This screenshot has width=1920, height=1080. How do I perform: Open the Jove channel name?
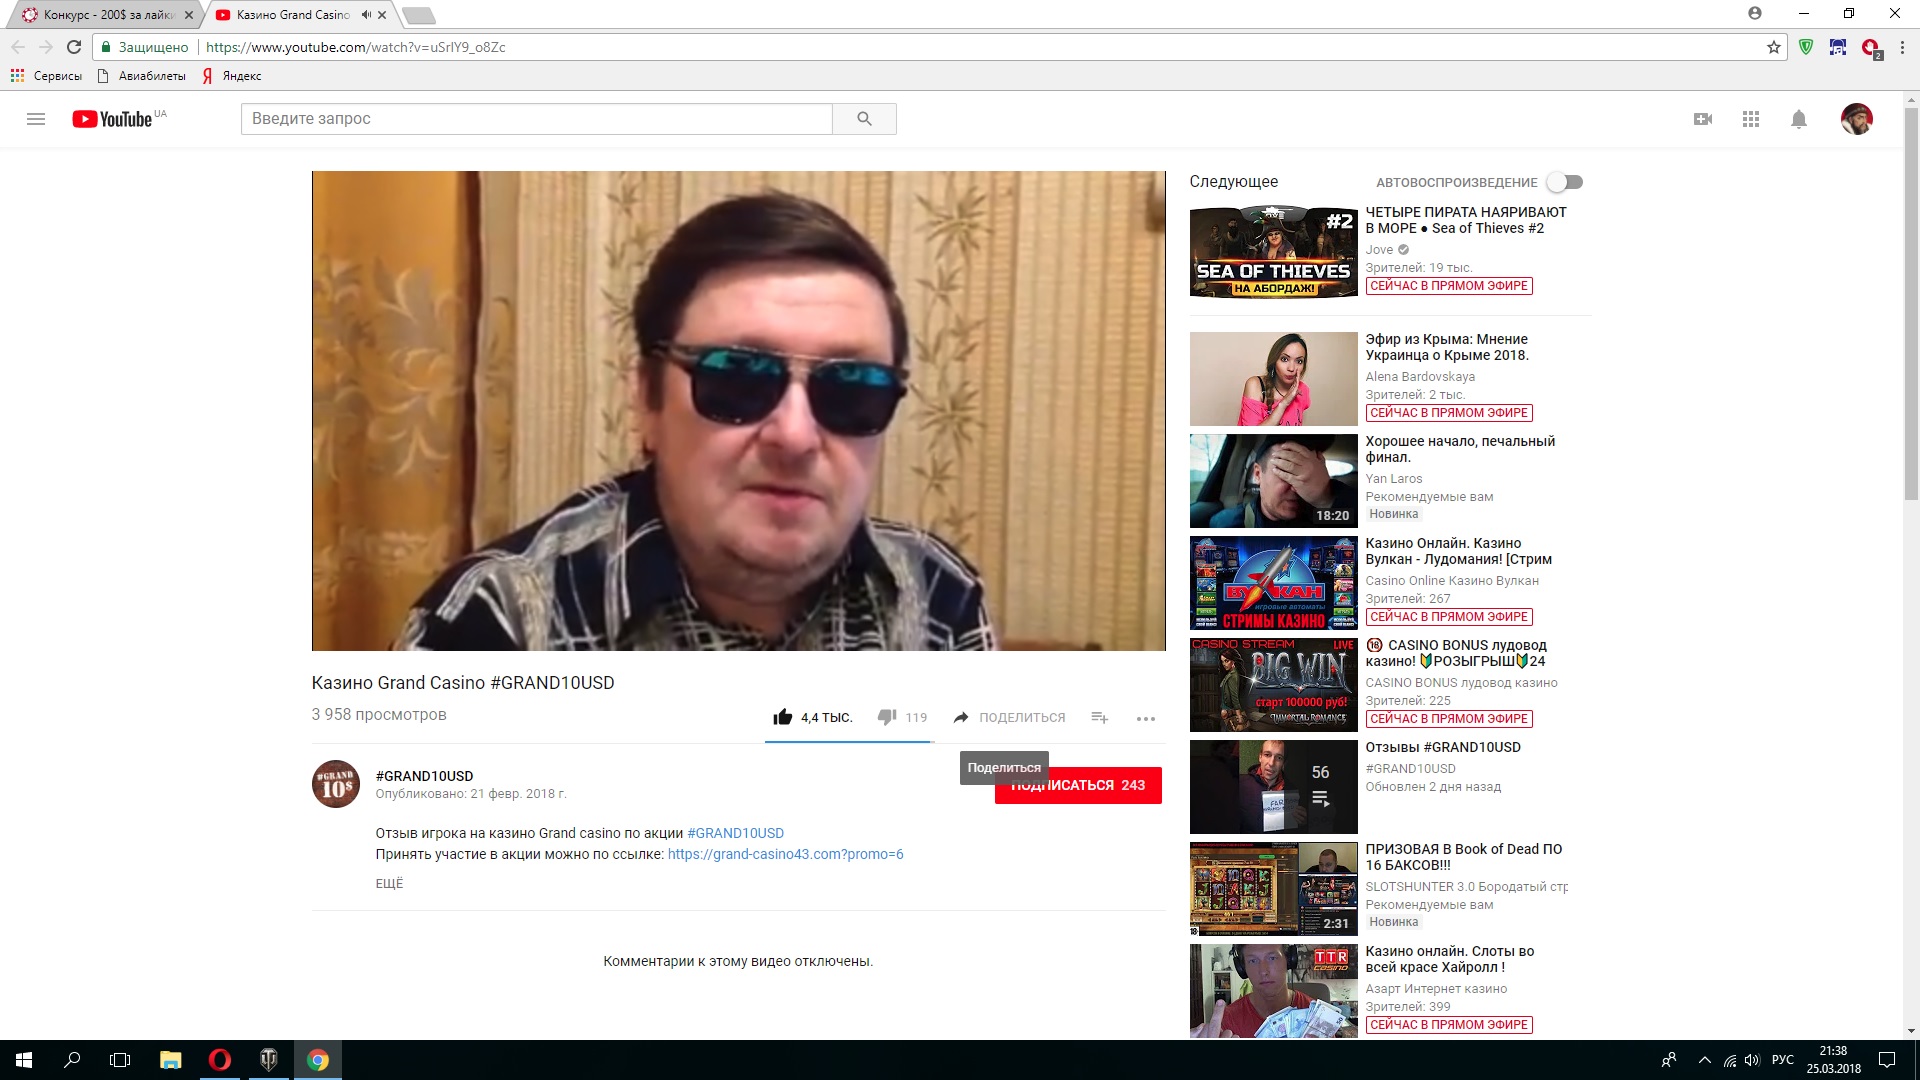[x=1379, y=250]
